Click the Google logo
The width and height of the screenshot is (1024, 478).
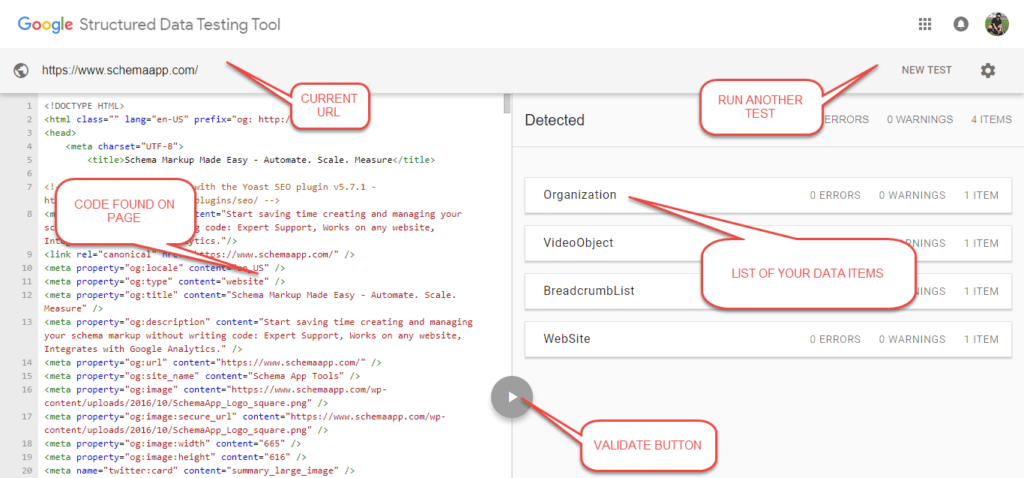[x=44, y=25]
